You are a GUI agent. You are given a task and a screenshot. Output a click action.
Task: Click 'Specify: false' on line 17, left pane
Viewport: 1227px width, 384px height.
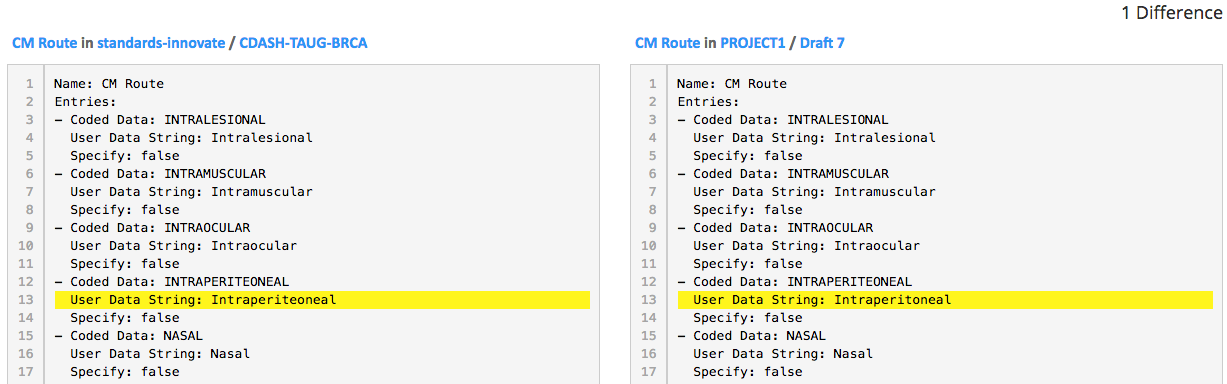125,372
